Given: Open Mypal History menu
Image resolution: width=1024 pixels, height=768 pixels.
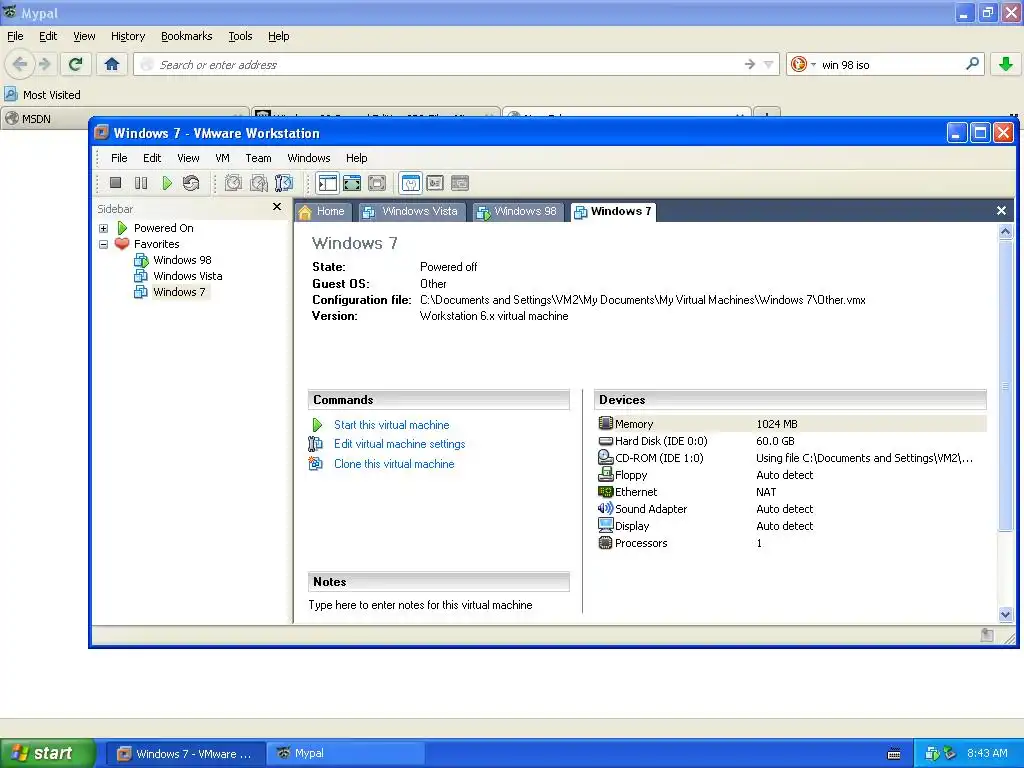Looking at the screenshot, I should (x=128, y=37).
